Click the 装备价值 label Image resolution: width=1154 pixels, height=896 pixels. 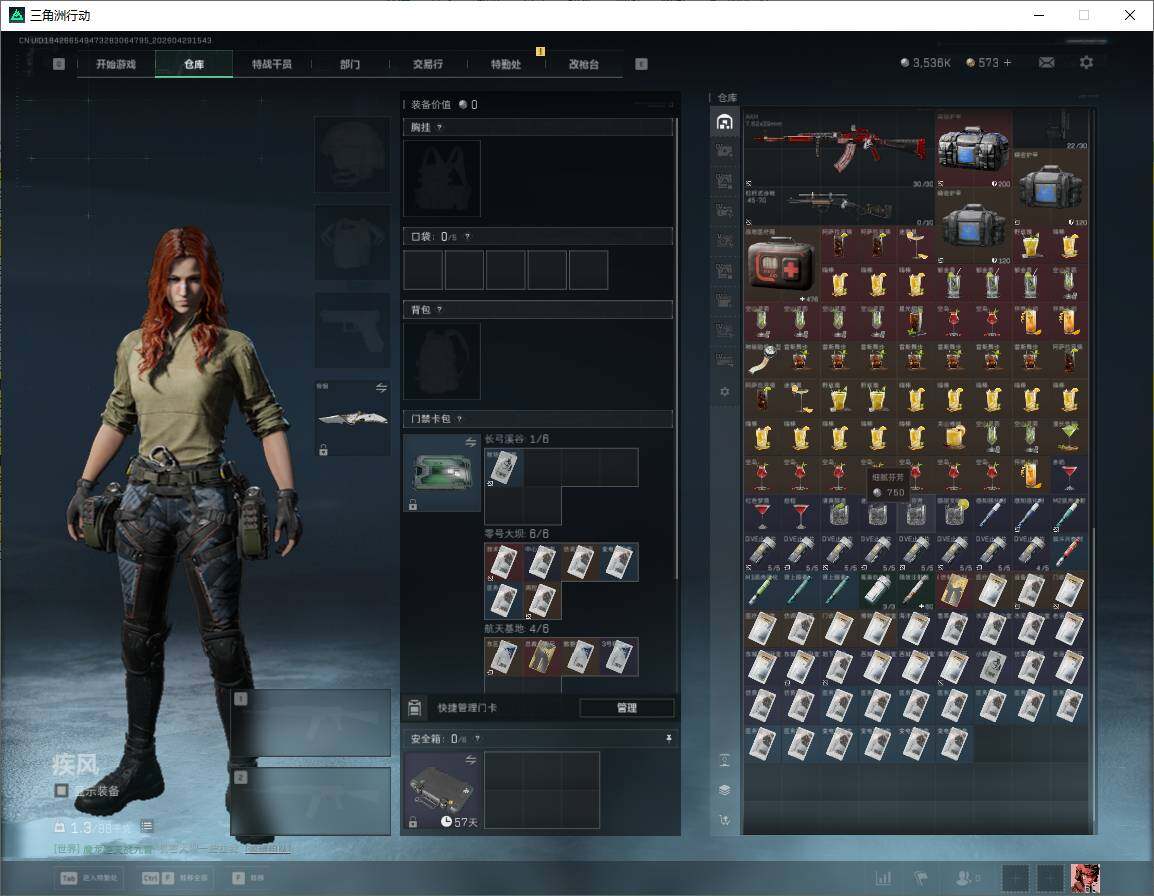click(431, 105)
